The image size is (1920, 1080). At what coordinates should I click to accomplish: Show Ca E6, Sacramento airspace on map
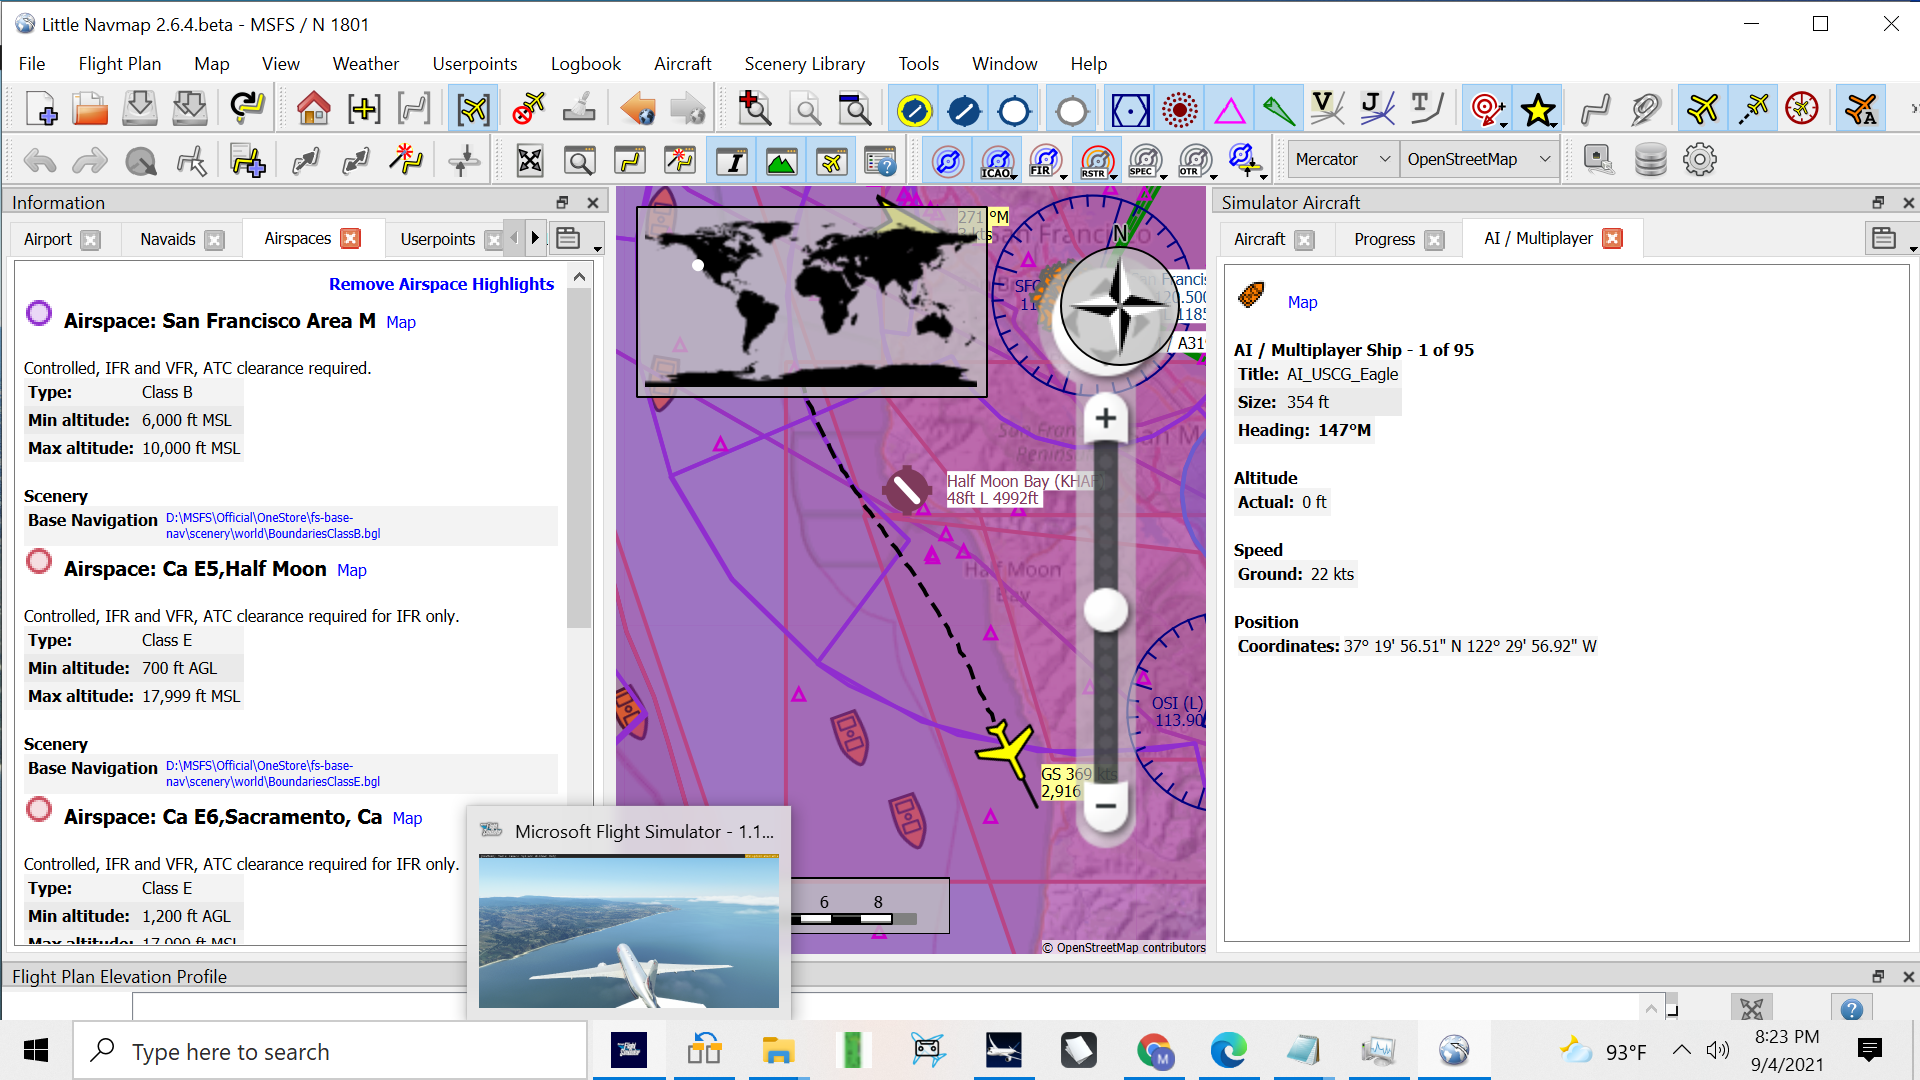tap(407, 818)
